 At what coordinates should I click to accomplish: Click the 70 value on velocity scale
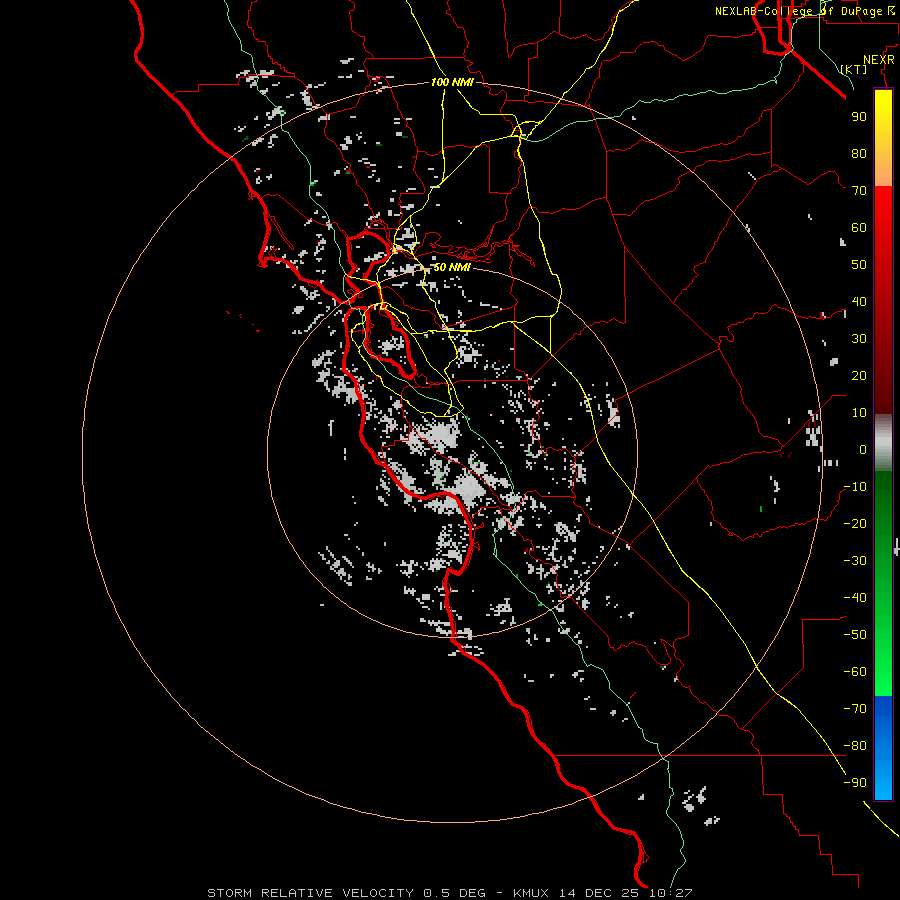coord(859,191)
